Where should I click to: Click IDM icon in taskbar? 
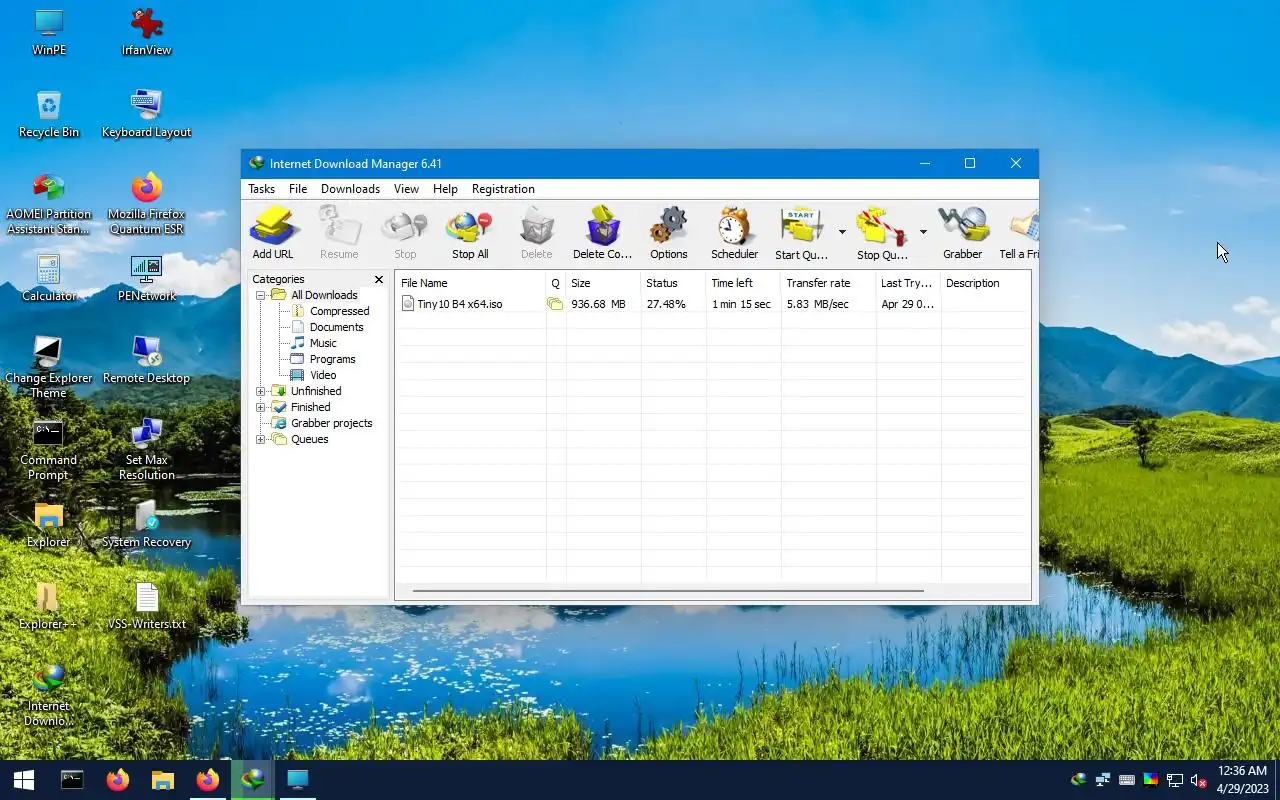pyautogui.click(x=253, y=780)
